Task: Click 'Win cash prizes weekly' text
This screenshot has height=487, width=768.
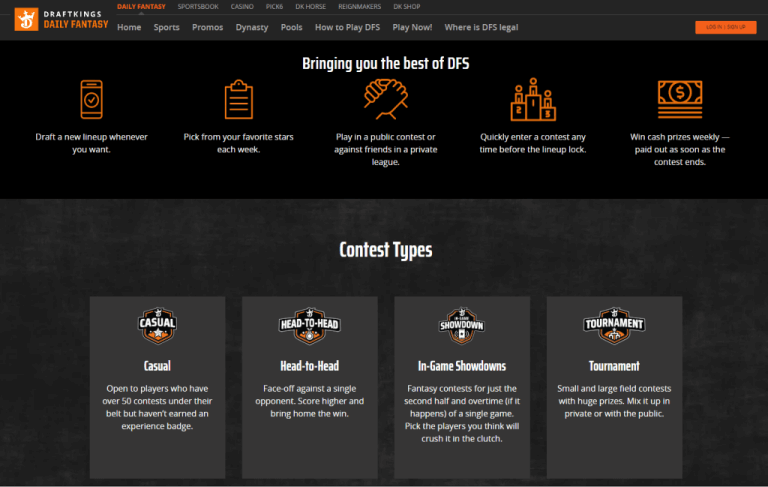Action: [x=680, y=149]
